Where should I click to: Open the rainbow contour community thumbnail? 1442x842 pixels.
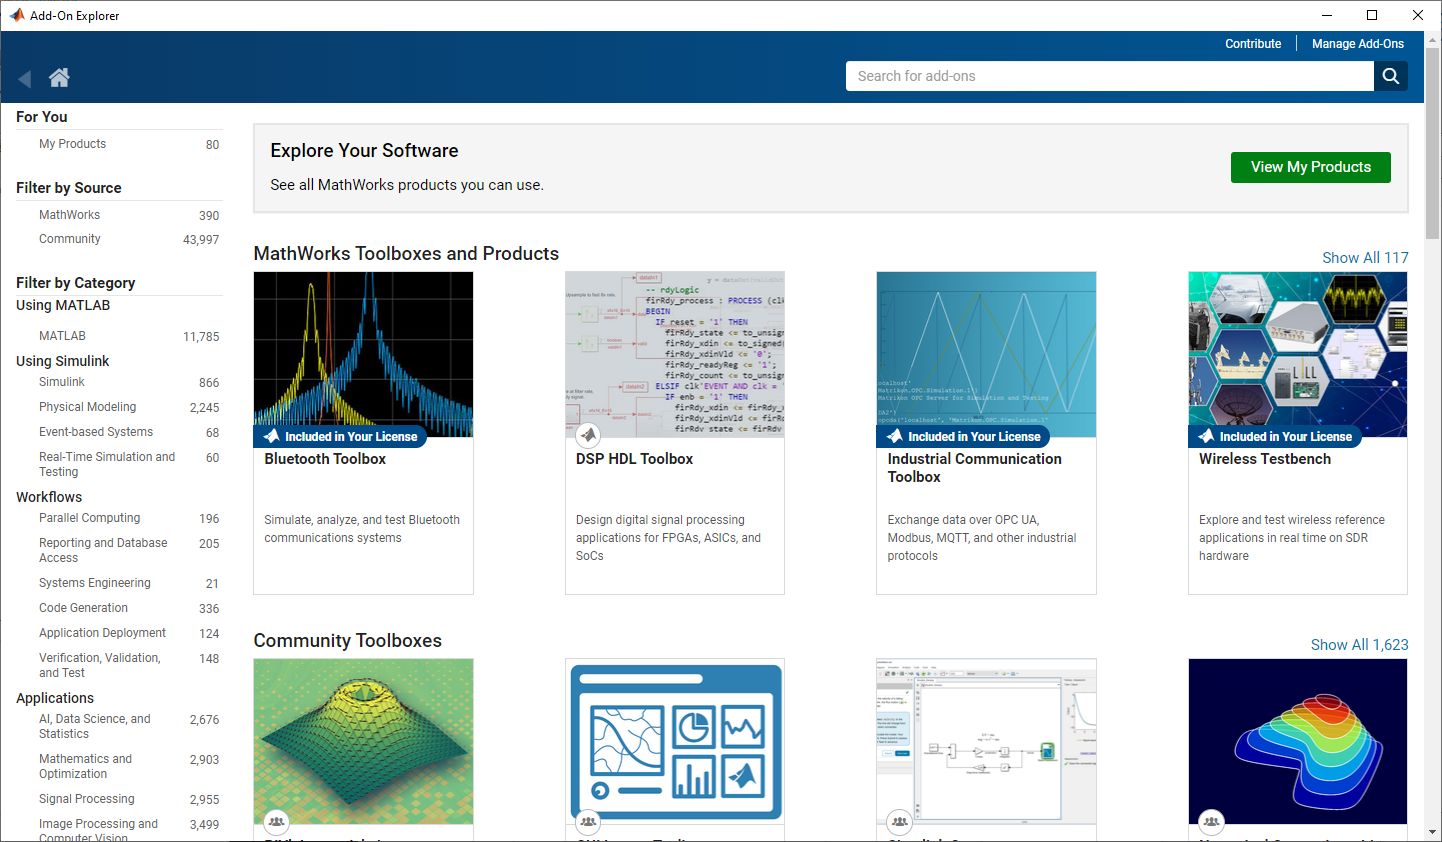[1298, 741]
